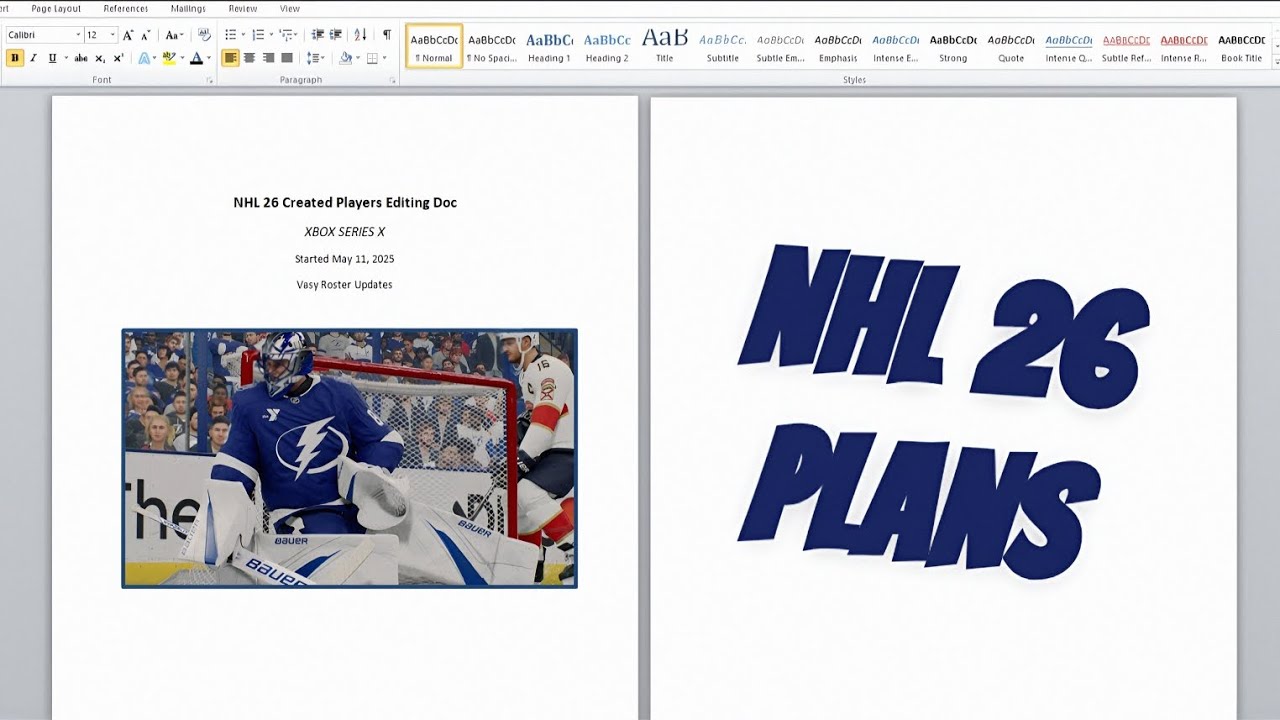Click the Line Spacing icon
This screenshot has width=1280, height=720.
coord(315,58)
